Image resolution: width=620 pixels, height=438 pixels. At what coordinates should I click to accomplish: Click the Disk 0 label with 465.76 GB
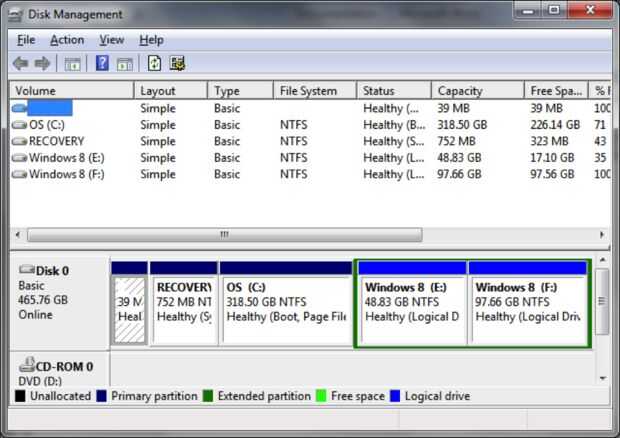(x=59, y=302)
